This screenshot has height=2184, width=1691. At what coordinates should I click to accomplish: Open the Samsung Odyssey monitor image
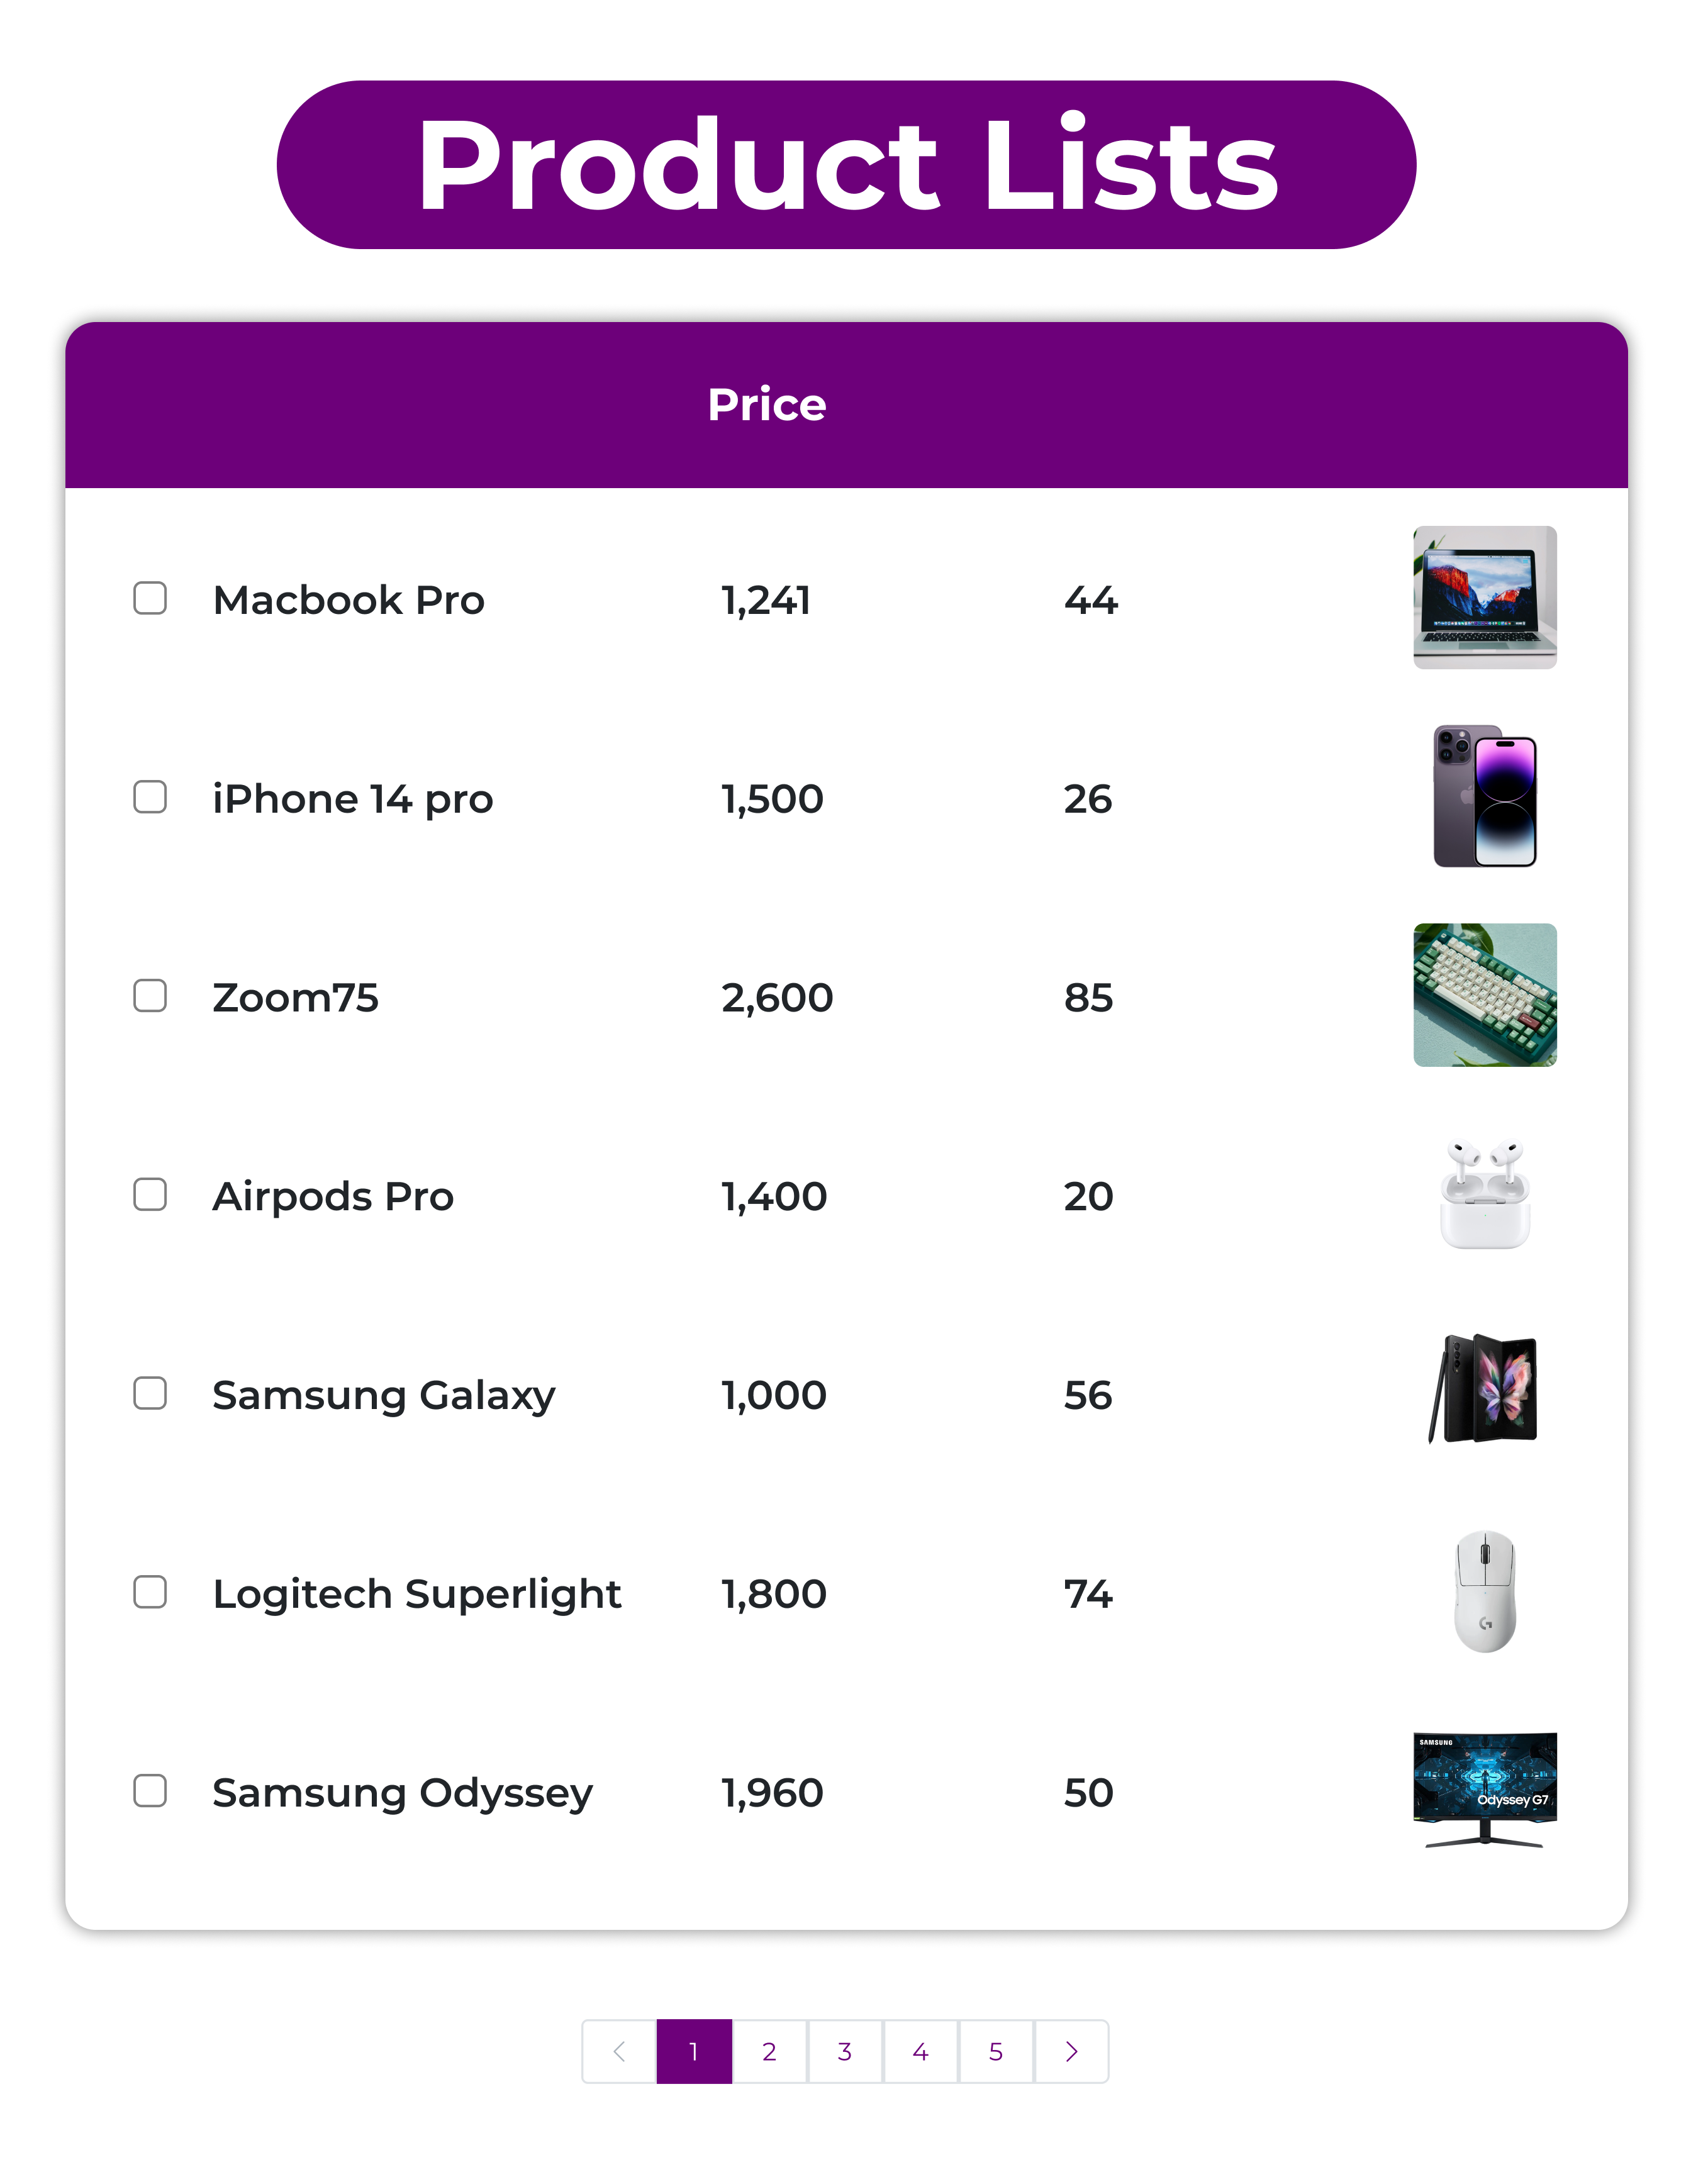(x=1484, y=1790)
